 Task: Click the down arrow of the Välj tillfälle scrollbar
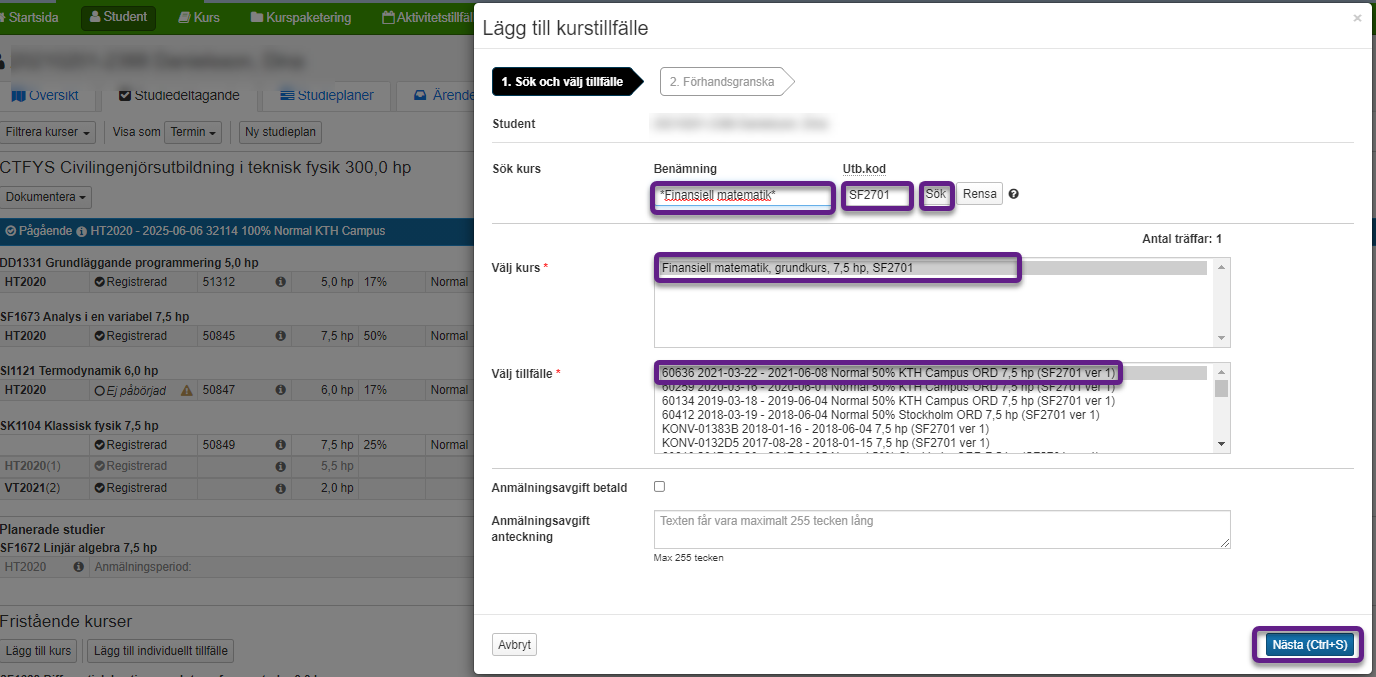click(x=1221, y=444)
